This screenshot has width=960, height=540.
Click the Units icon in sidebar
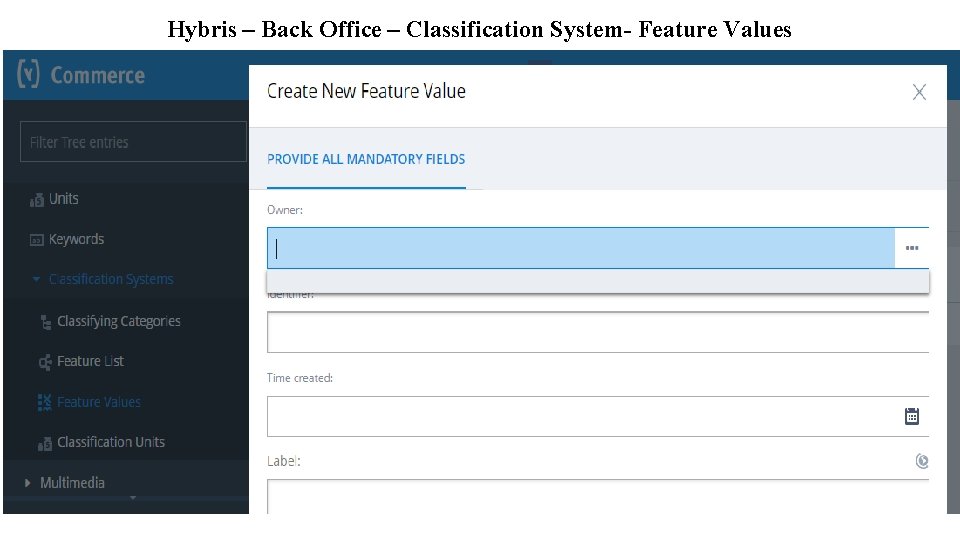[x=37, y=200]
